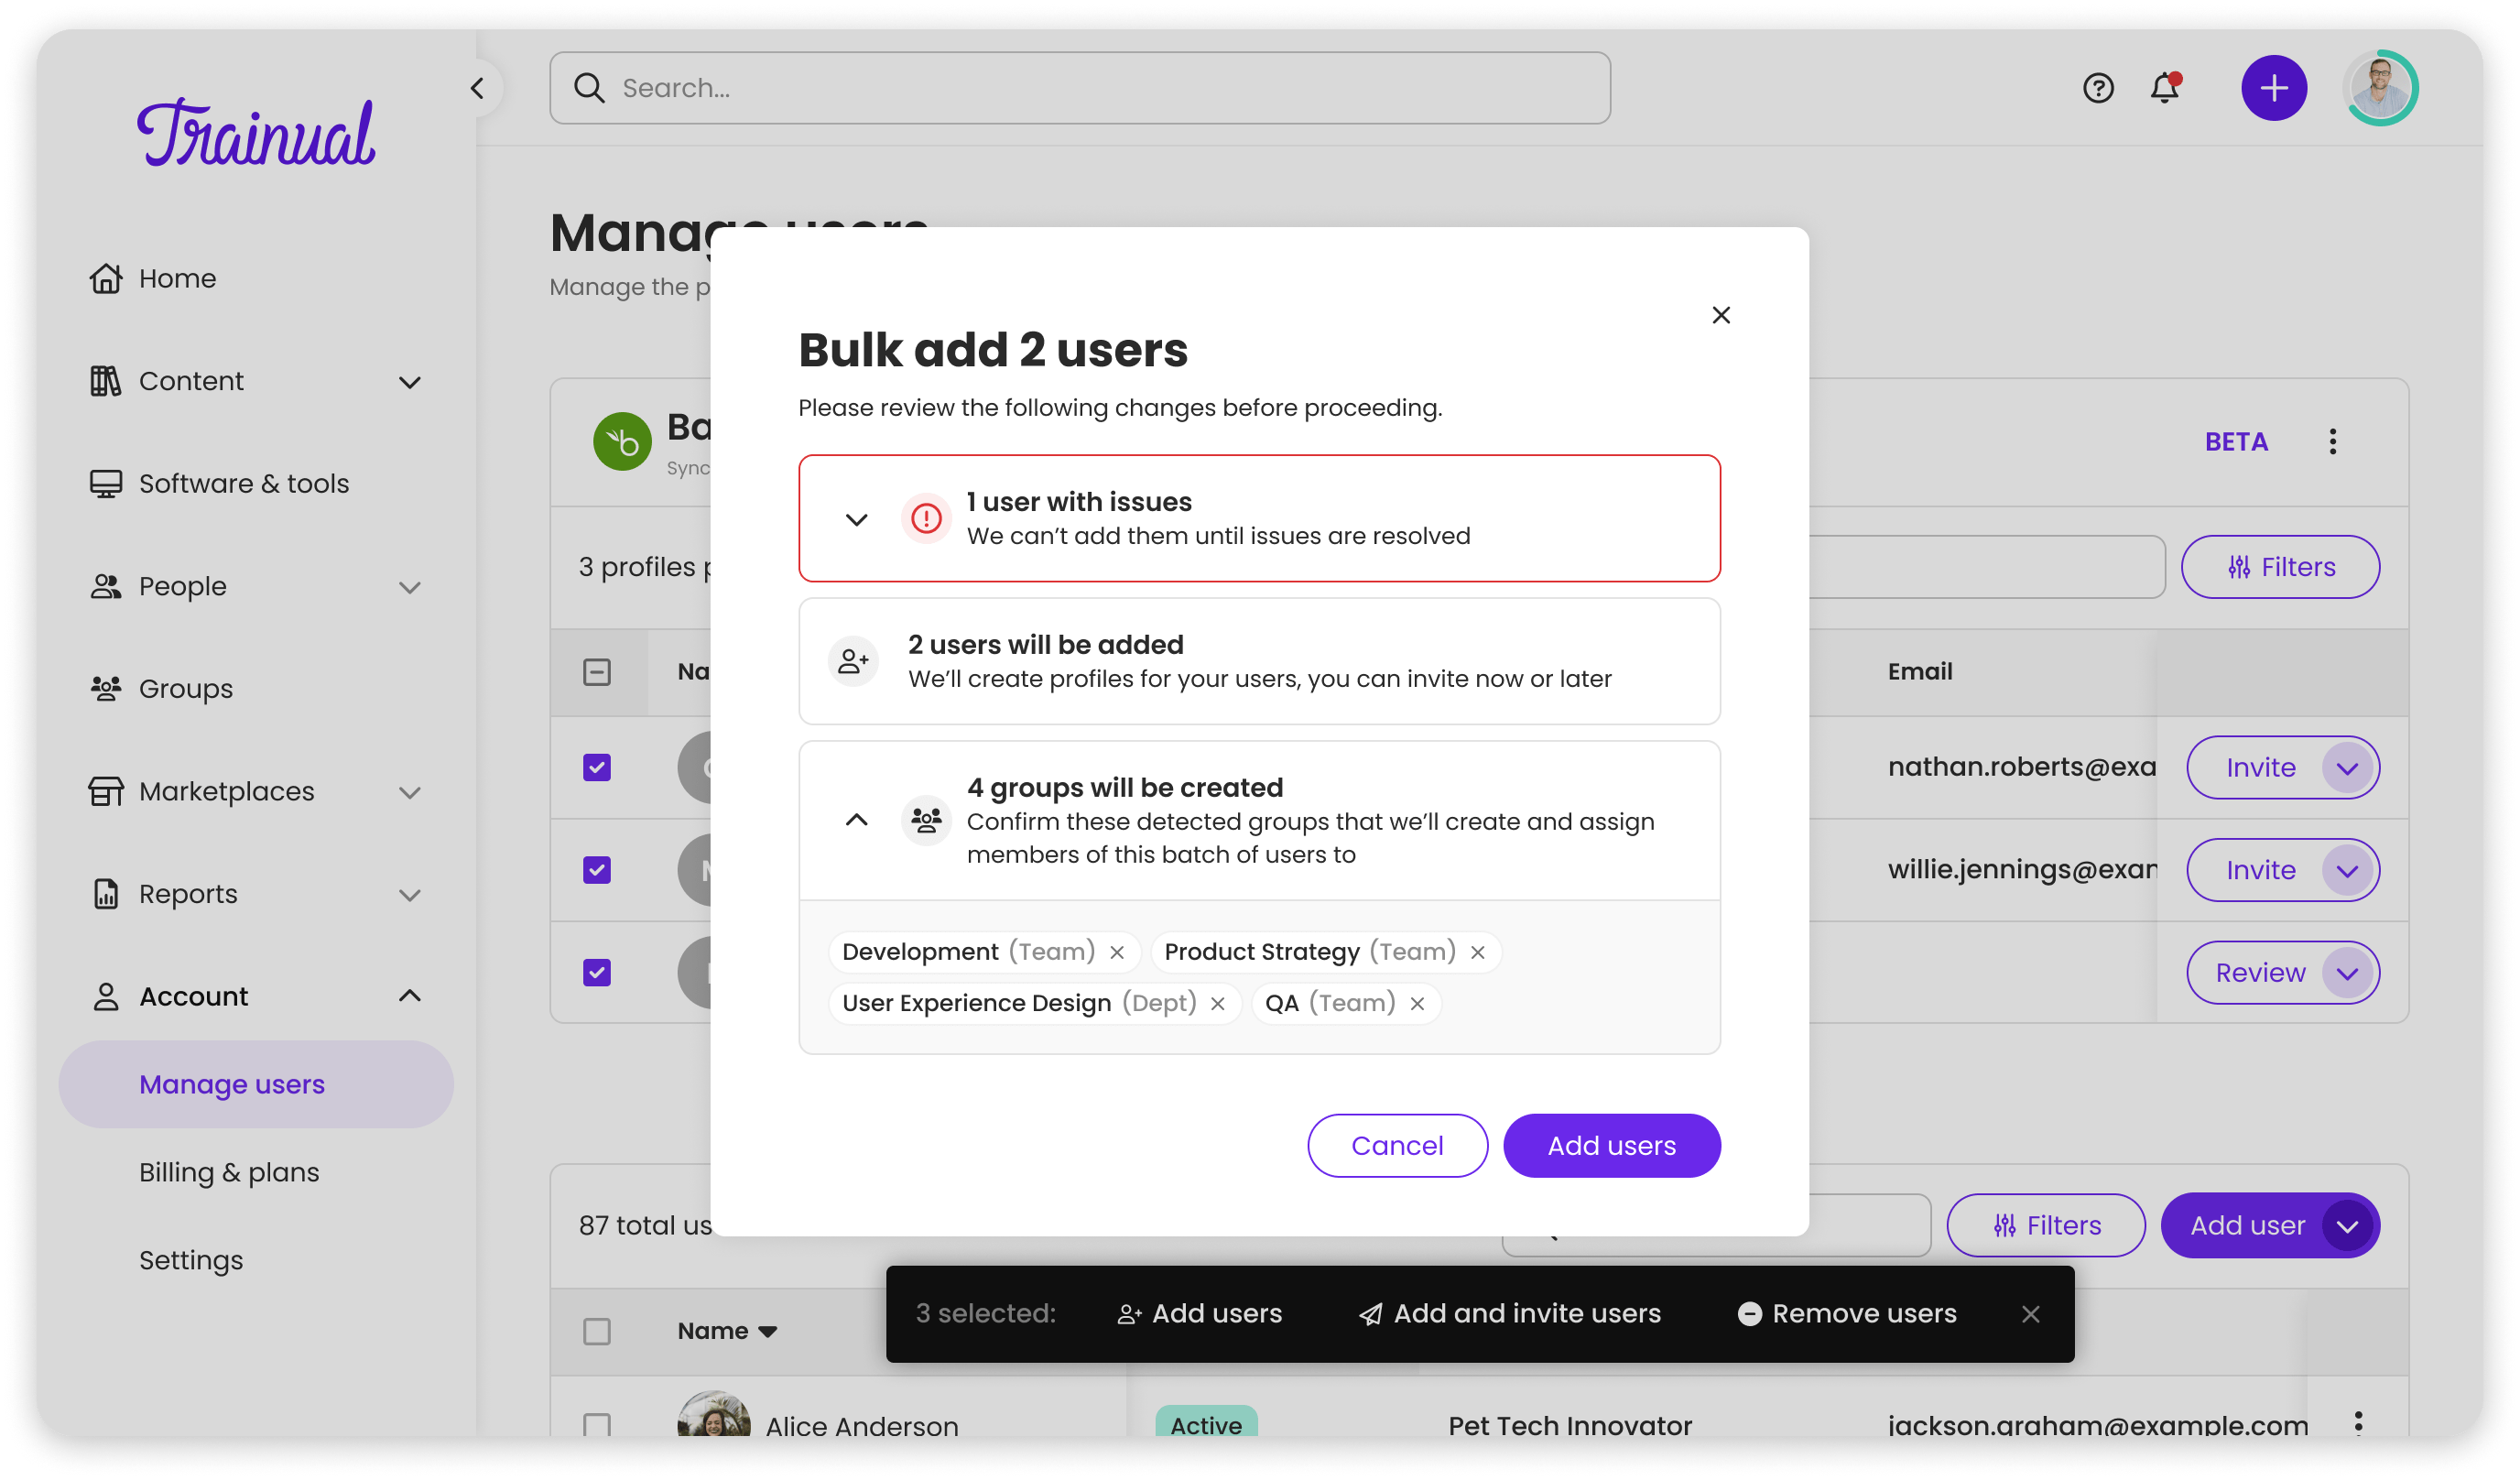
Task: Click Cancel in the dialog
Action: coord(1397,1145)
